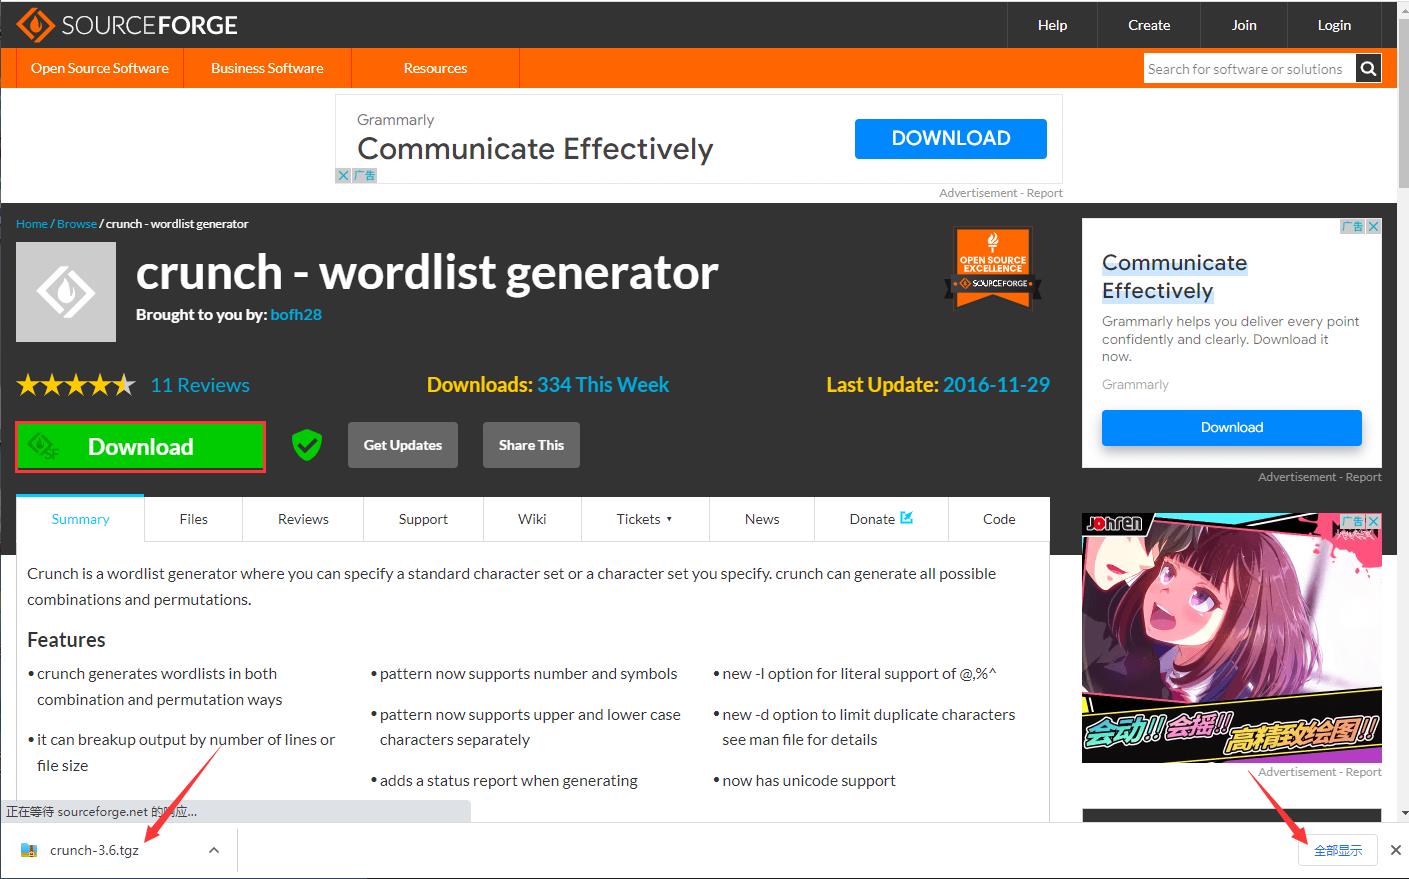Viewport: 1409px width, 879px height.
Task: Switch to the Support tab
Action: (x=423, y=519)
